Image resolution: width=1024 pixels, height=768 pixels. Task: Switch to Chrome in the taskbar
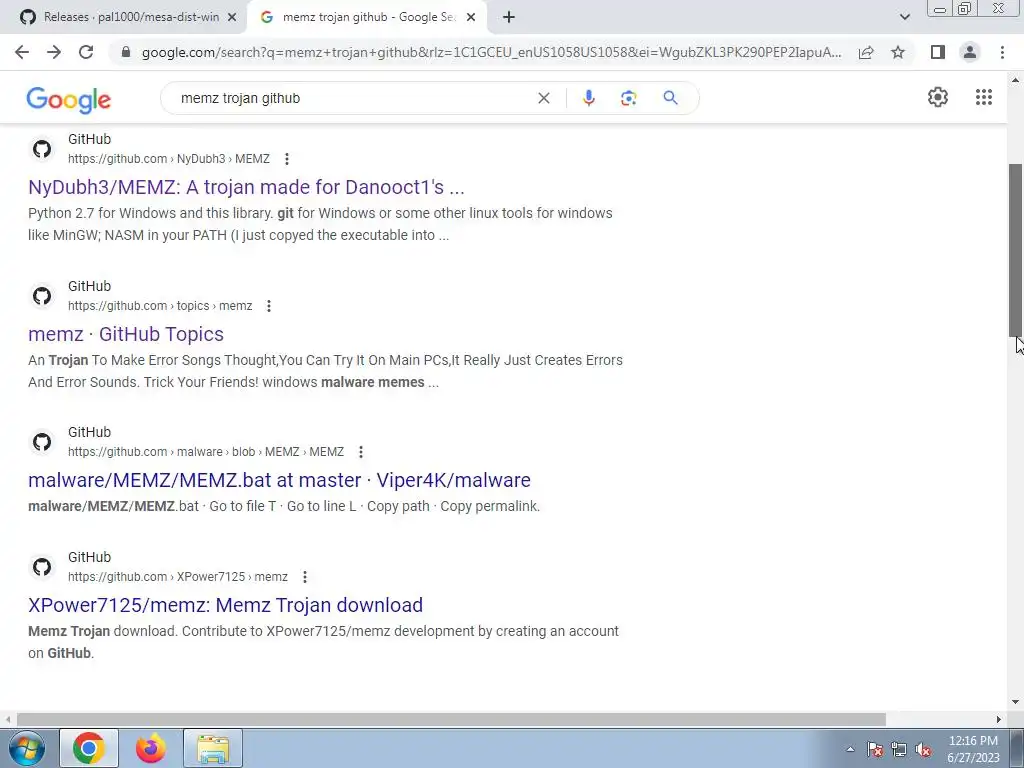[89, 748]
